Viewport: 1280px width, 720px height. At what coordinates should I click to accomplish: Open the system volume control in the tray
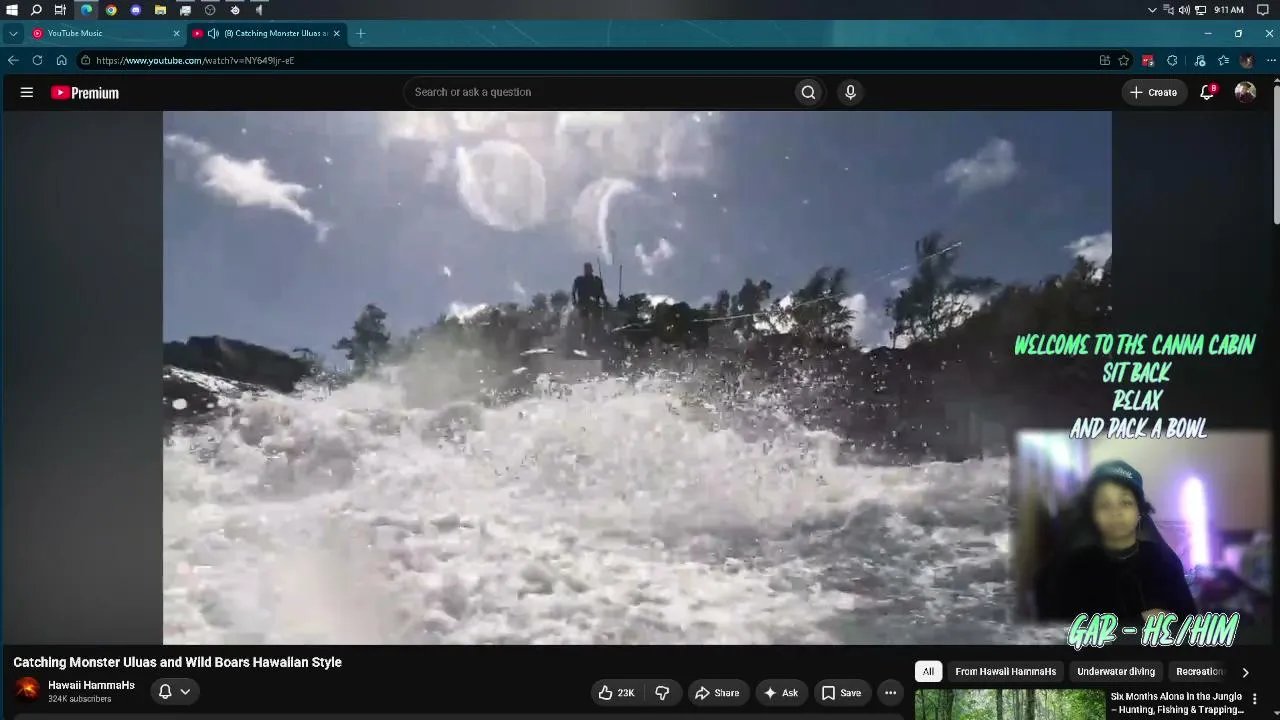(1184, 10)
